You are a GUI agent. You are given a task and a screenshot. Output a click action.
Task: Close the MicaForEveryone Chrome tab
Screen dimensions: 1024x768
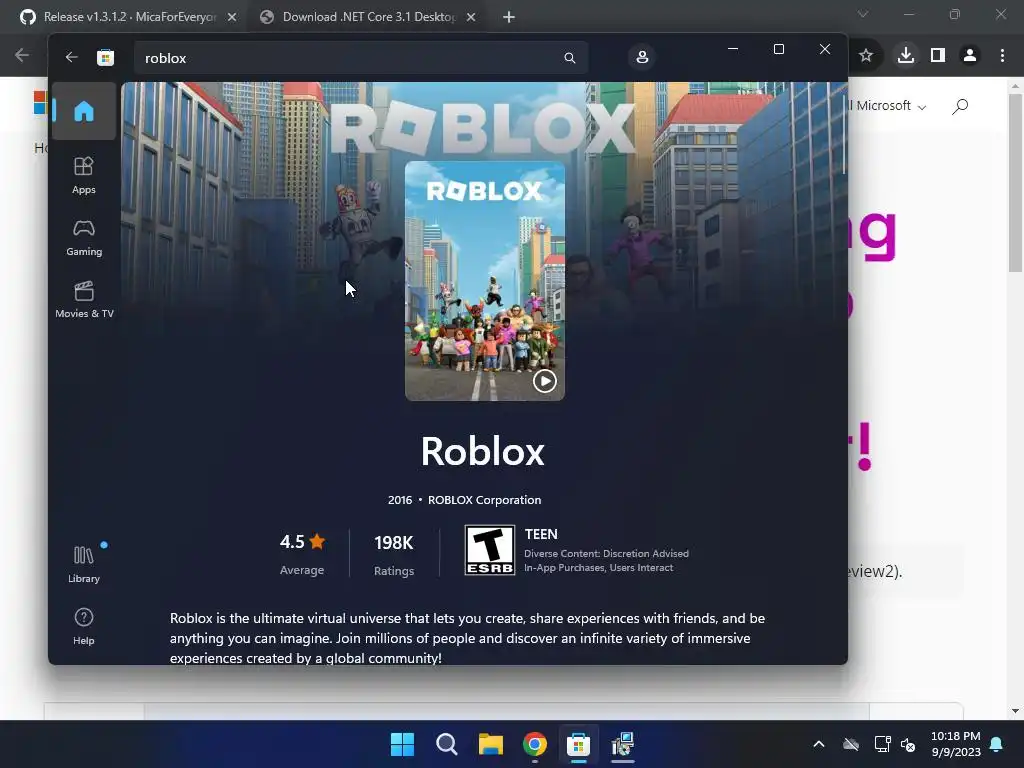(232, 17)
